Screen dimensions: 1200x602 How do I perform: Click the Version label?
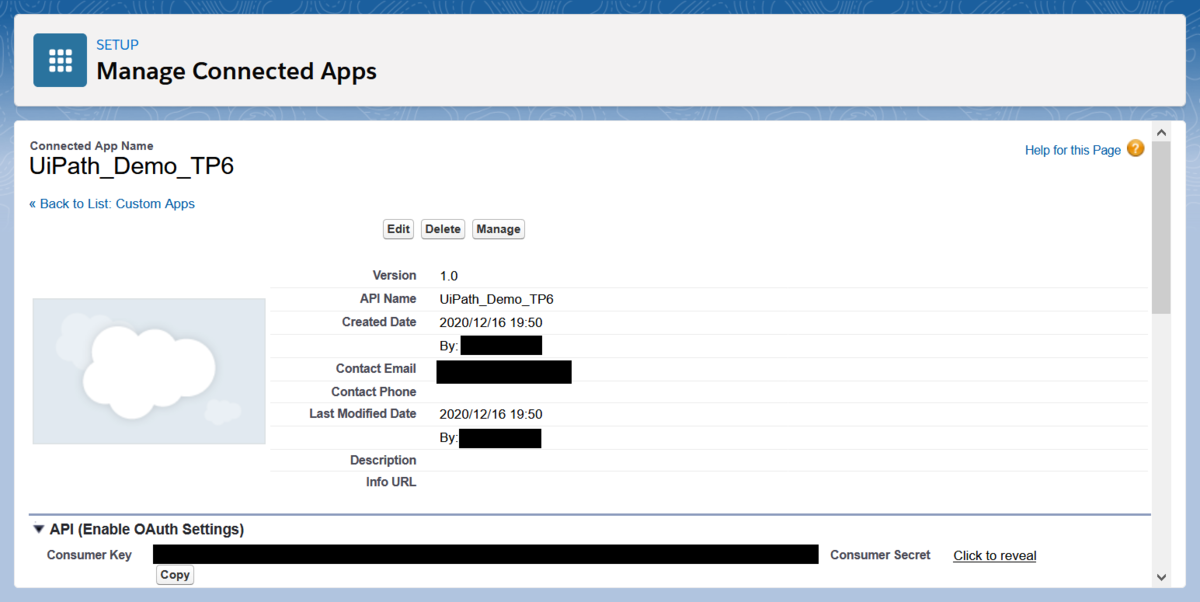pyautogui.click(x=394, y=275)
